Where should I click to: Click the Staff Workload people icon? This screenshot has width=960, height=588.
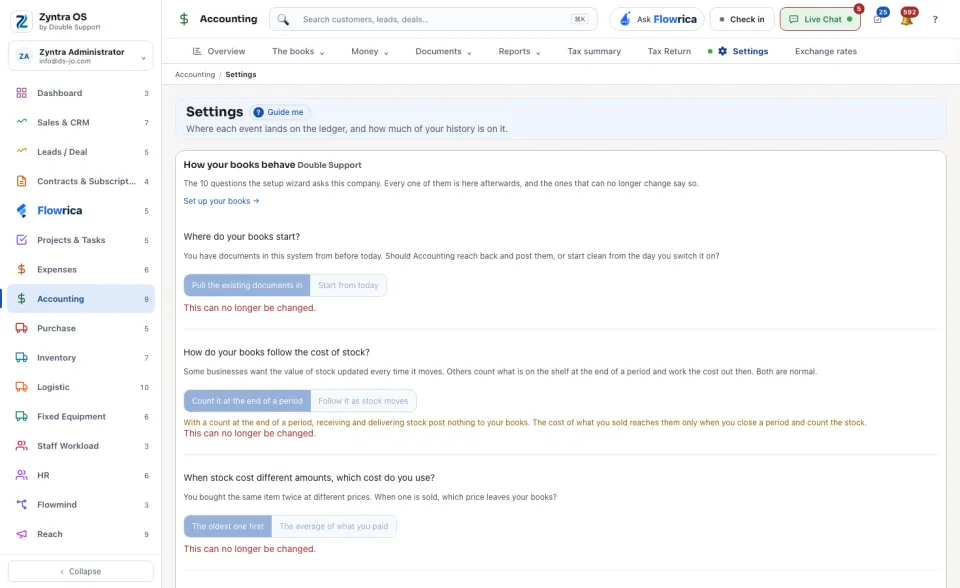[x=21, y=446]
